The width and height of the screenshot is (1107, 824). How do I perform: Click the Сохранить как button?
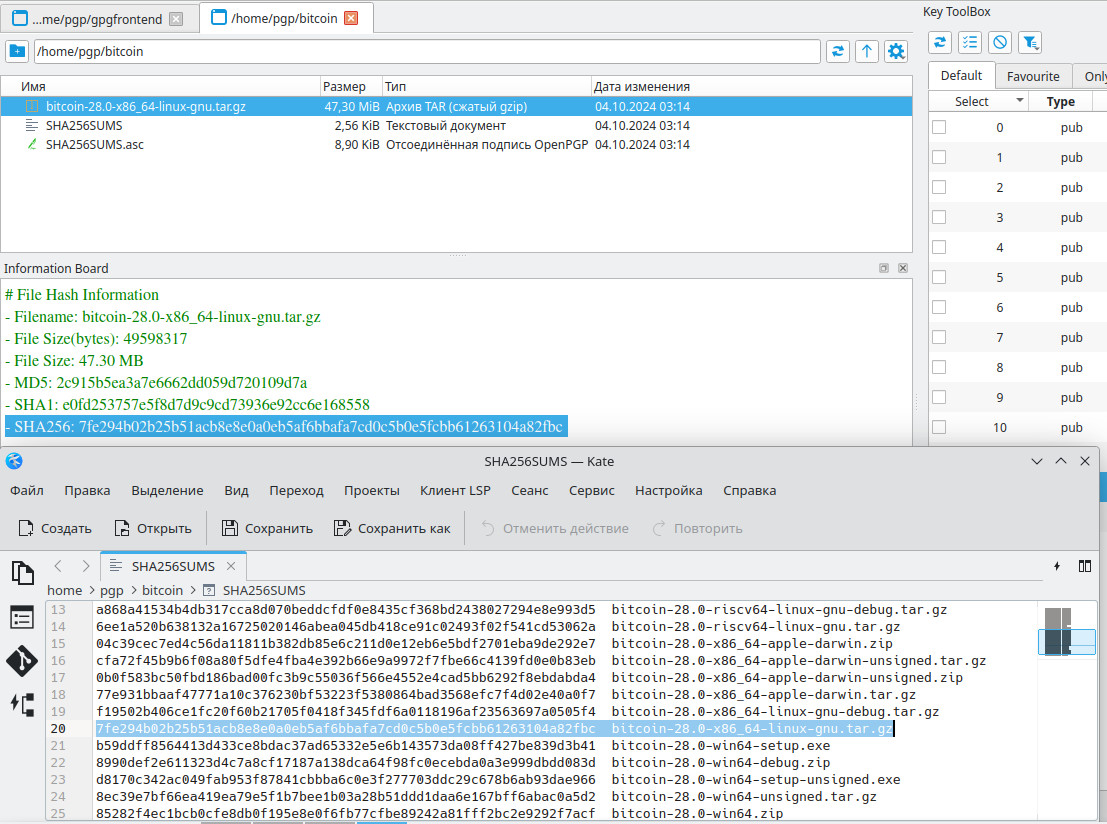pyautogui.click(x=392, y=528)
